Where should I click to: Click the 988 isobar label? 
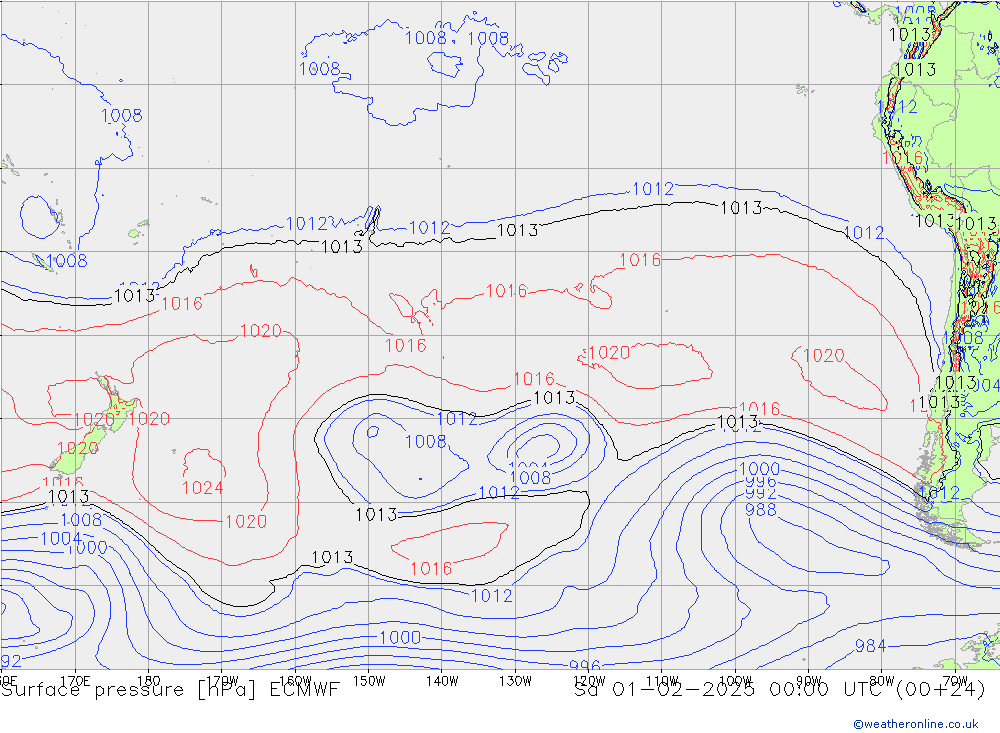click(761, 509)
